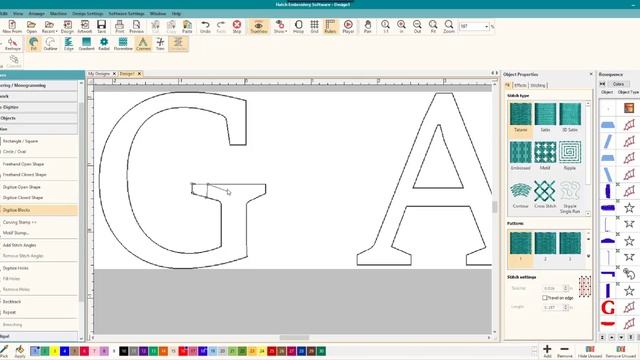
Task: Toggle the Outline stitch mode
Action: click(50, 44)
